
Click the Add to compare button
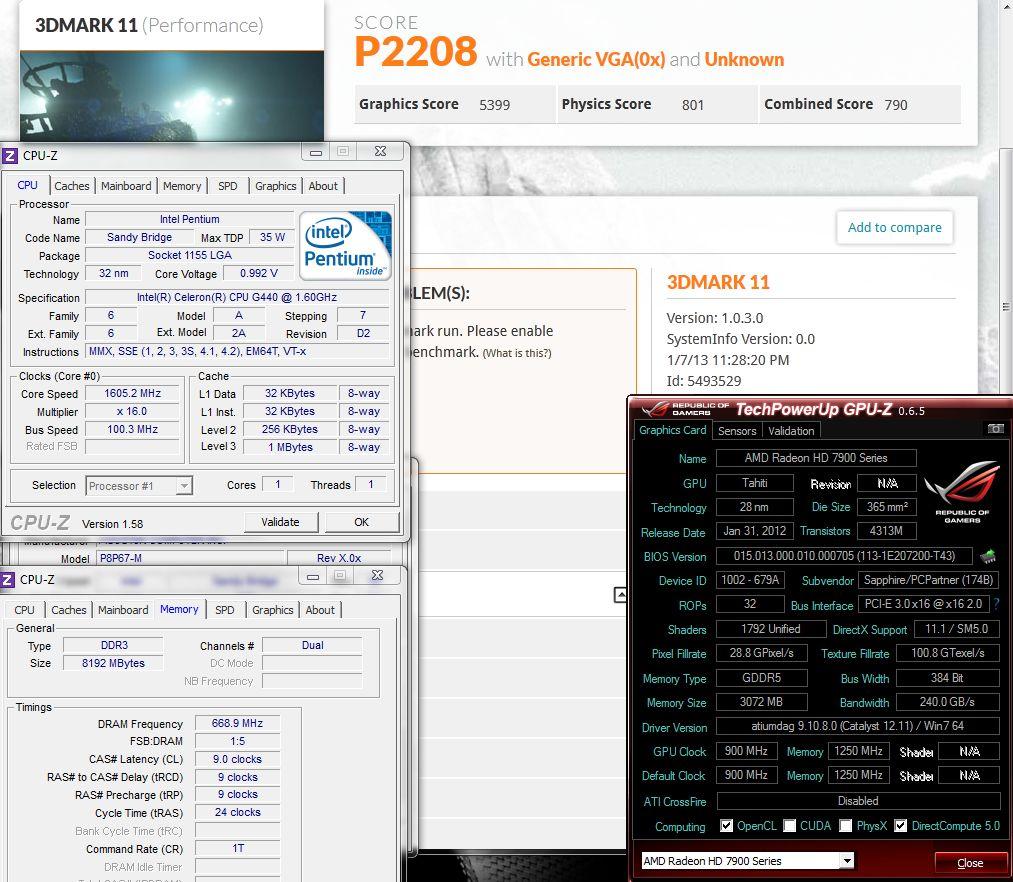coord(895,227)
